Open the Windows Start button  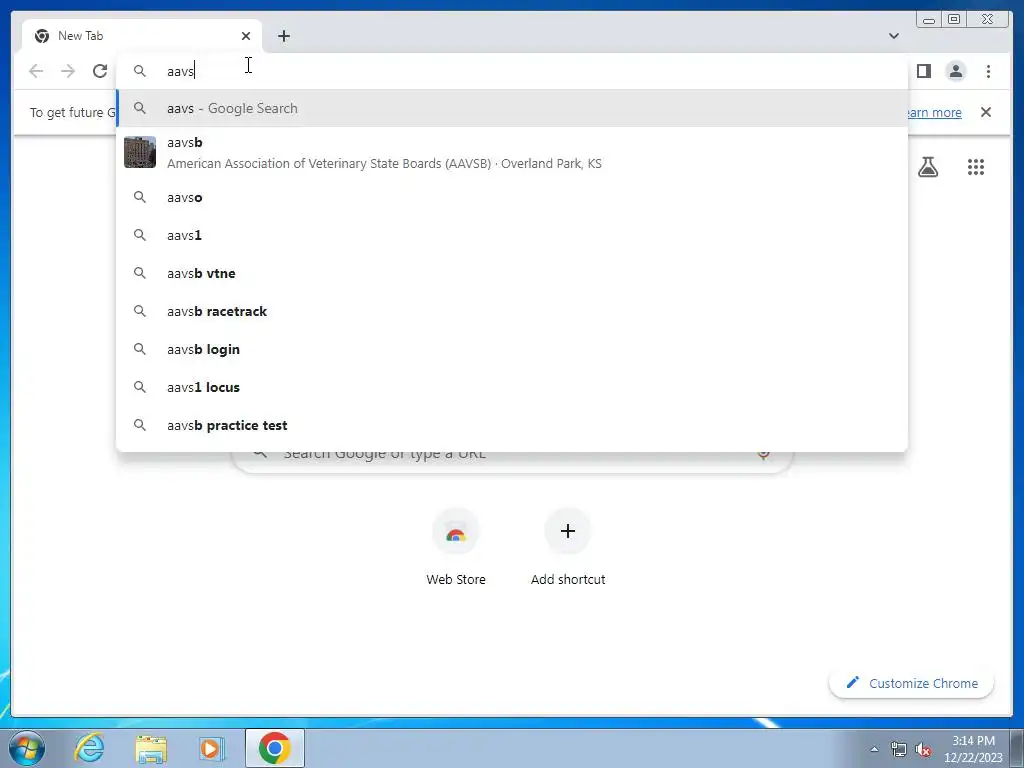coord(27,748)
